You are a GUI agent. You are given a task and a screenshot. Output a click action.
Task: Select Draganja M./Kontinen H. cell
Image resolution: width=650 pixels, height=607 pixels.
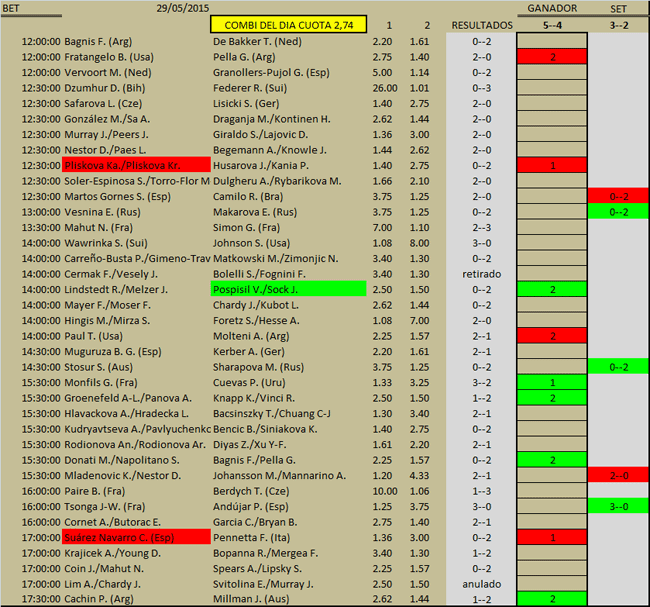click(x=272, y=119)
